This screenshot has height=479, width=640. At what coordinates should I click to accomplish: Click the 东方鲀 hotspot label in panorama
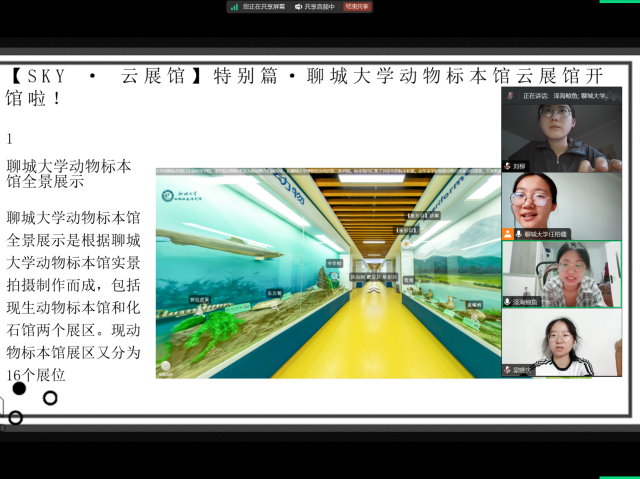[x=274, y=293]
